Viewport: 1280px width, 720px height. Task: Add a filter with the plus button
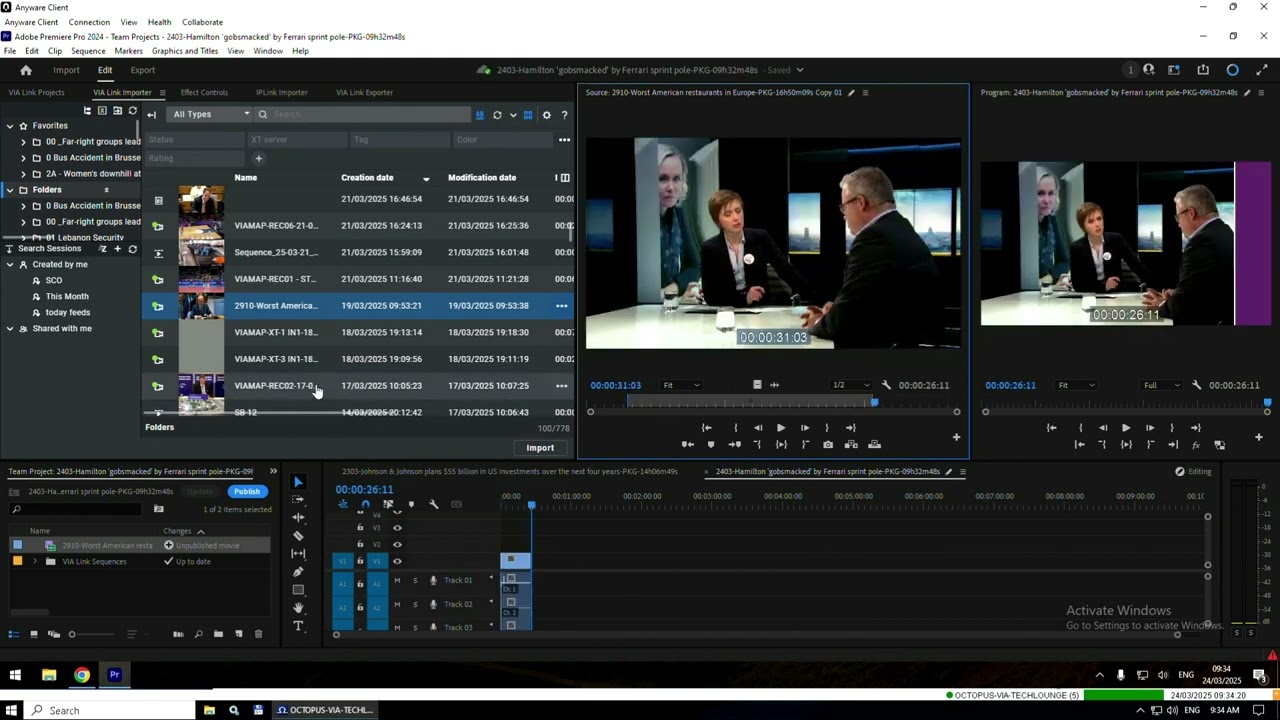[258, 158]
